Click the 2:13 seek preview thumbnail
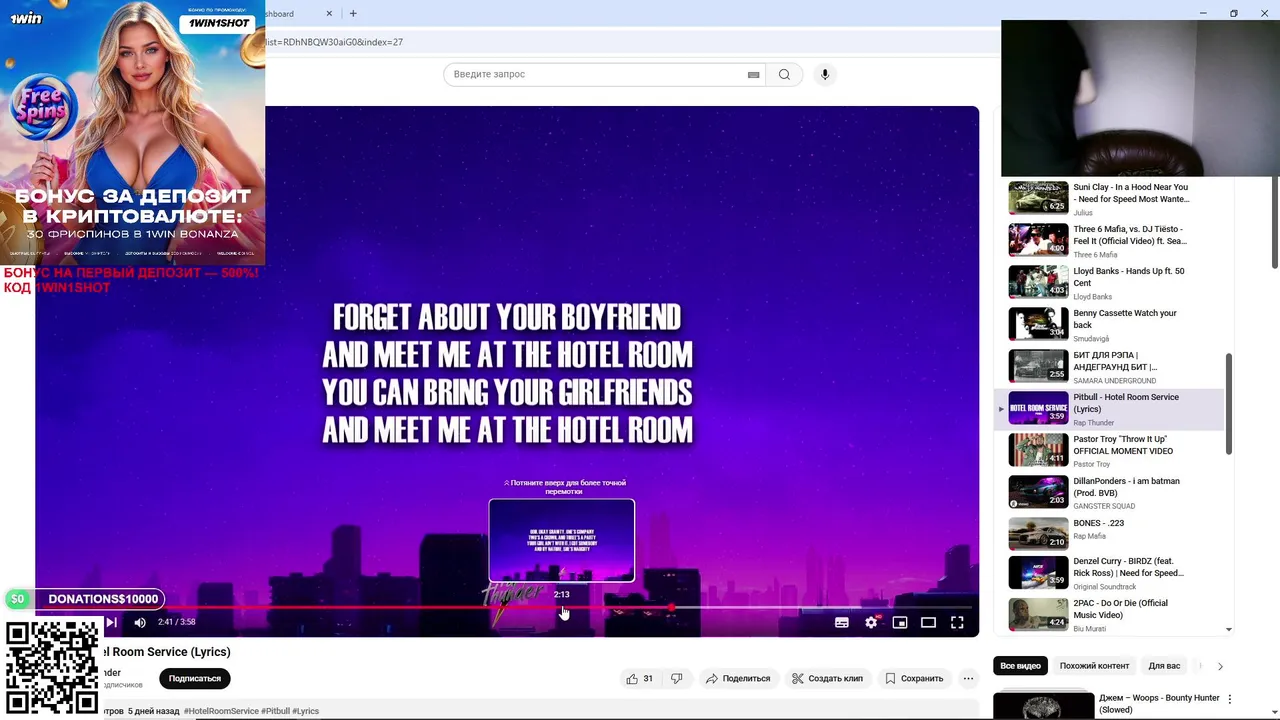 [562, 540]
